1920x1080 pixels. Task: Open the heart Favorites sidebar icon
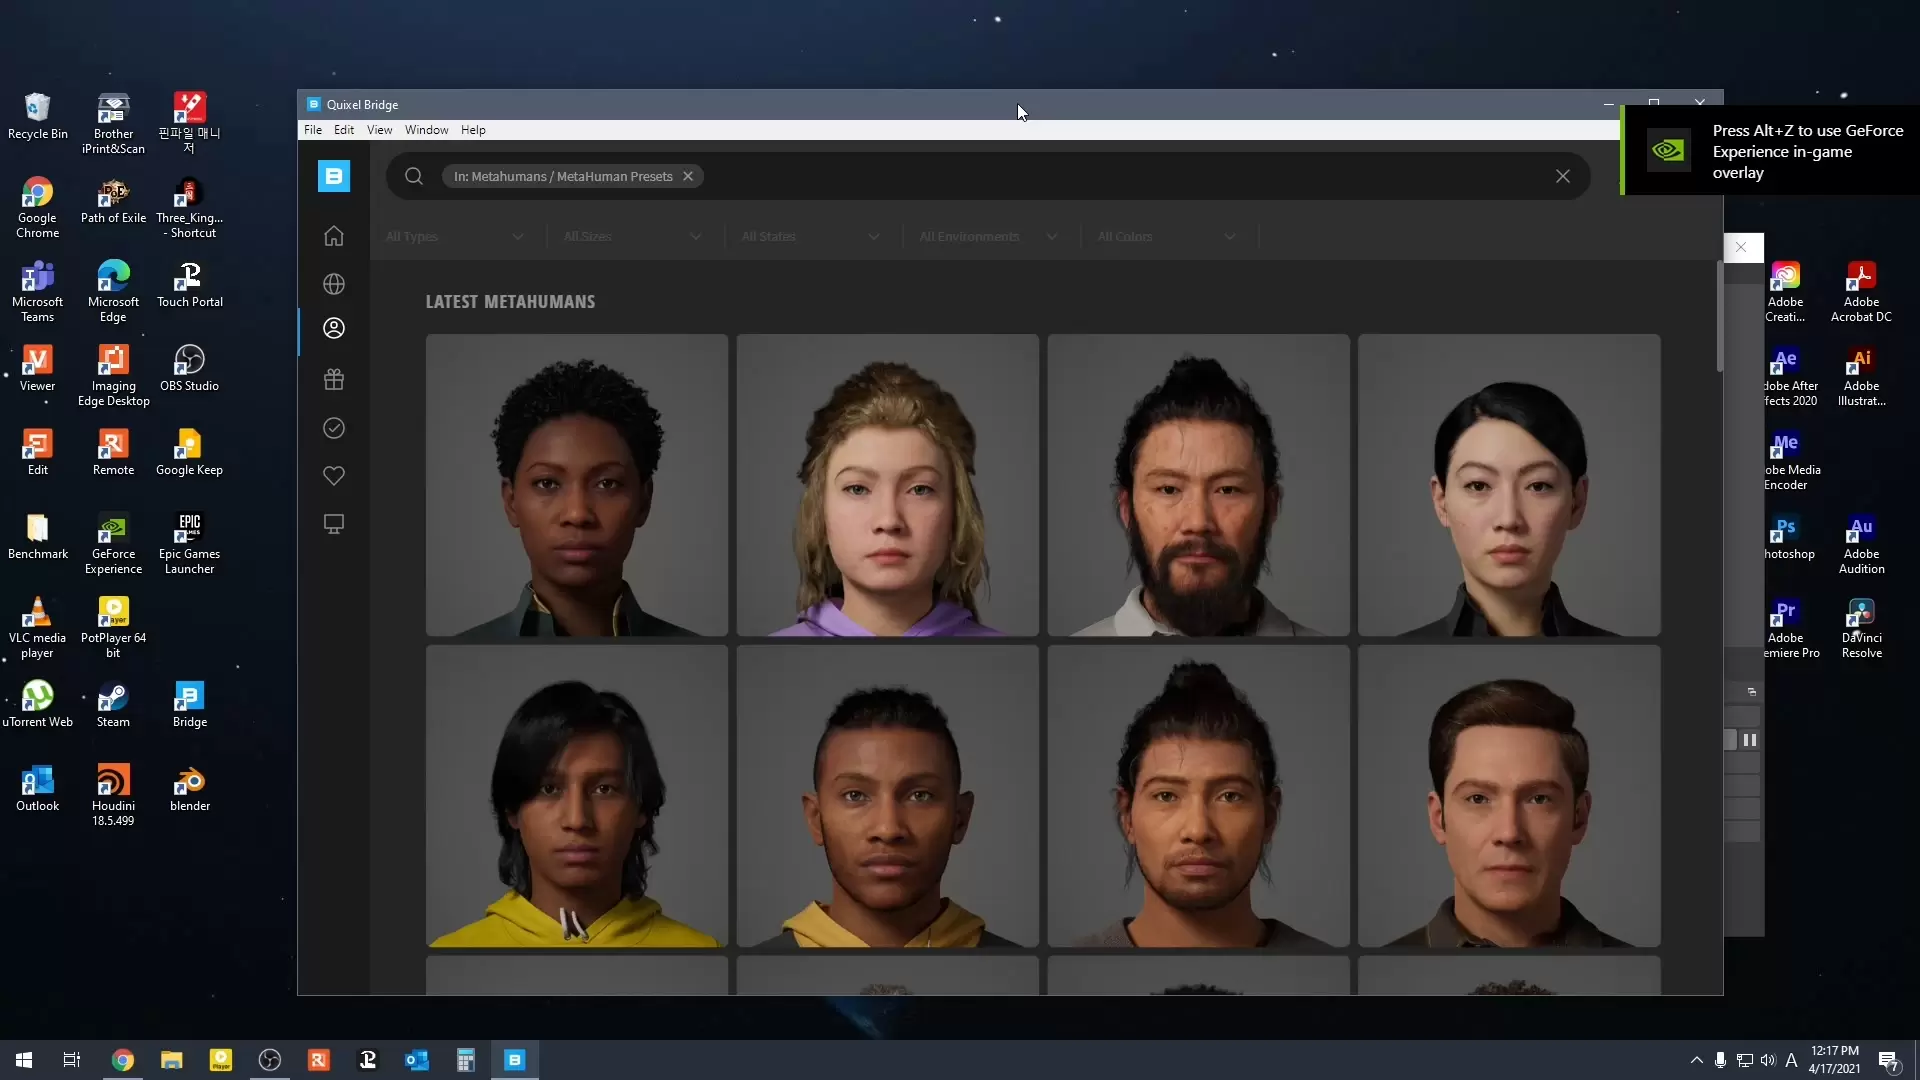pos(334,476)
